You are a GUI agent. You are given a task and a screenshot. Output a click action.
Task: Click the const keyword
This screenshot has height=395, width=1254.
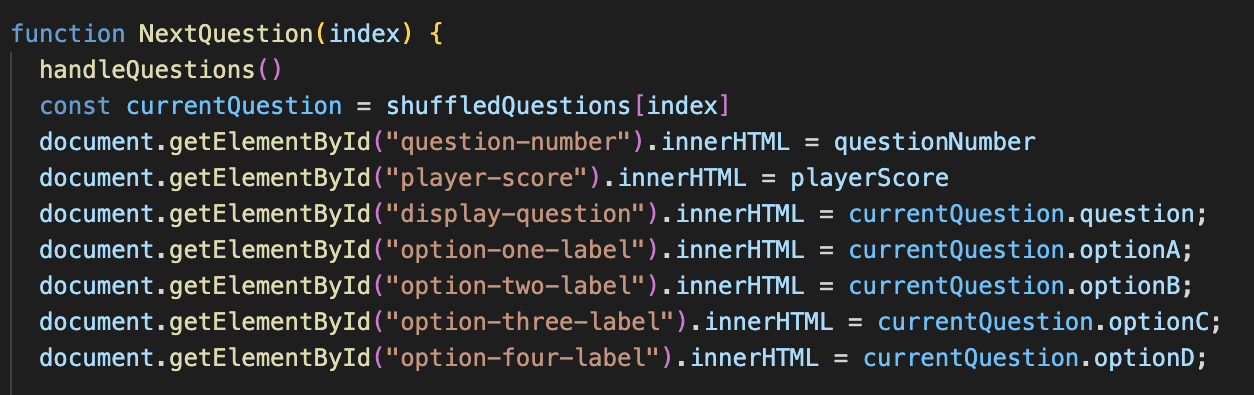(x=76, y=105)
